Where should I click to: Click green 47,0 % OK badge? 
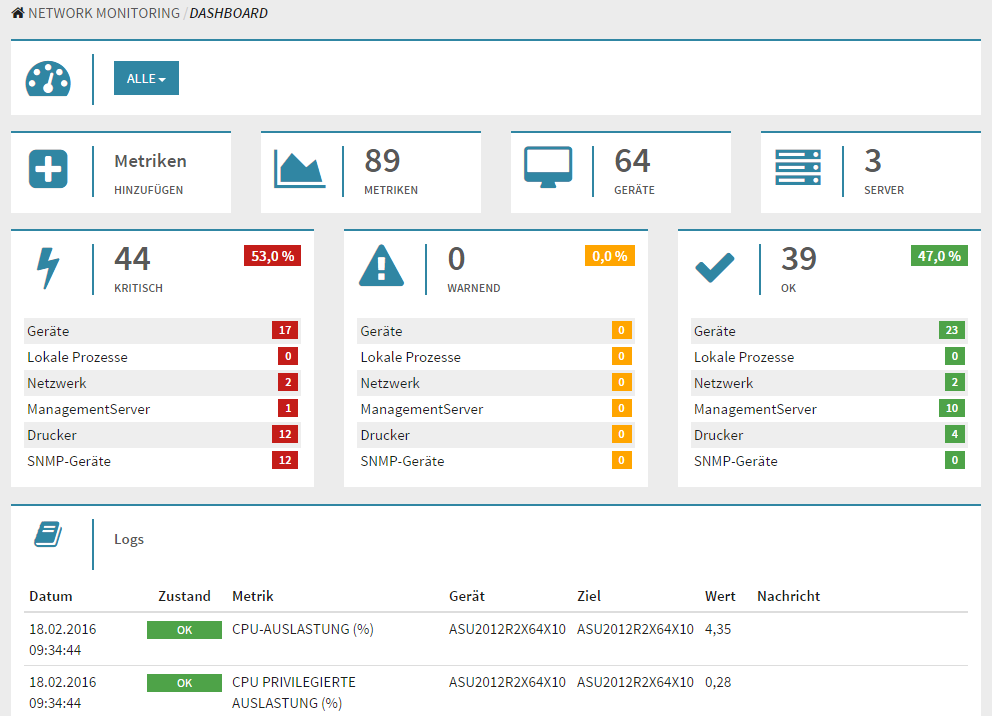click(939, 256)
